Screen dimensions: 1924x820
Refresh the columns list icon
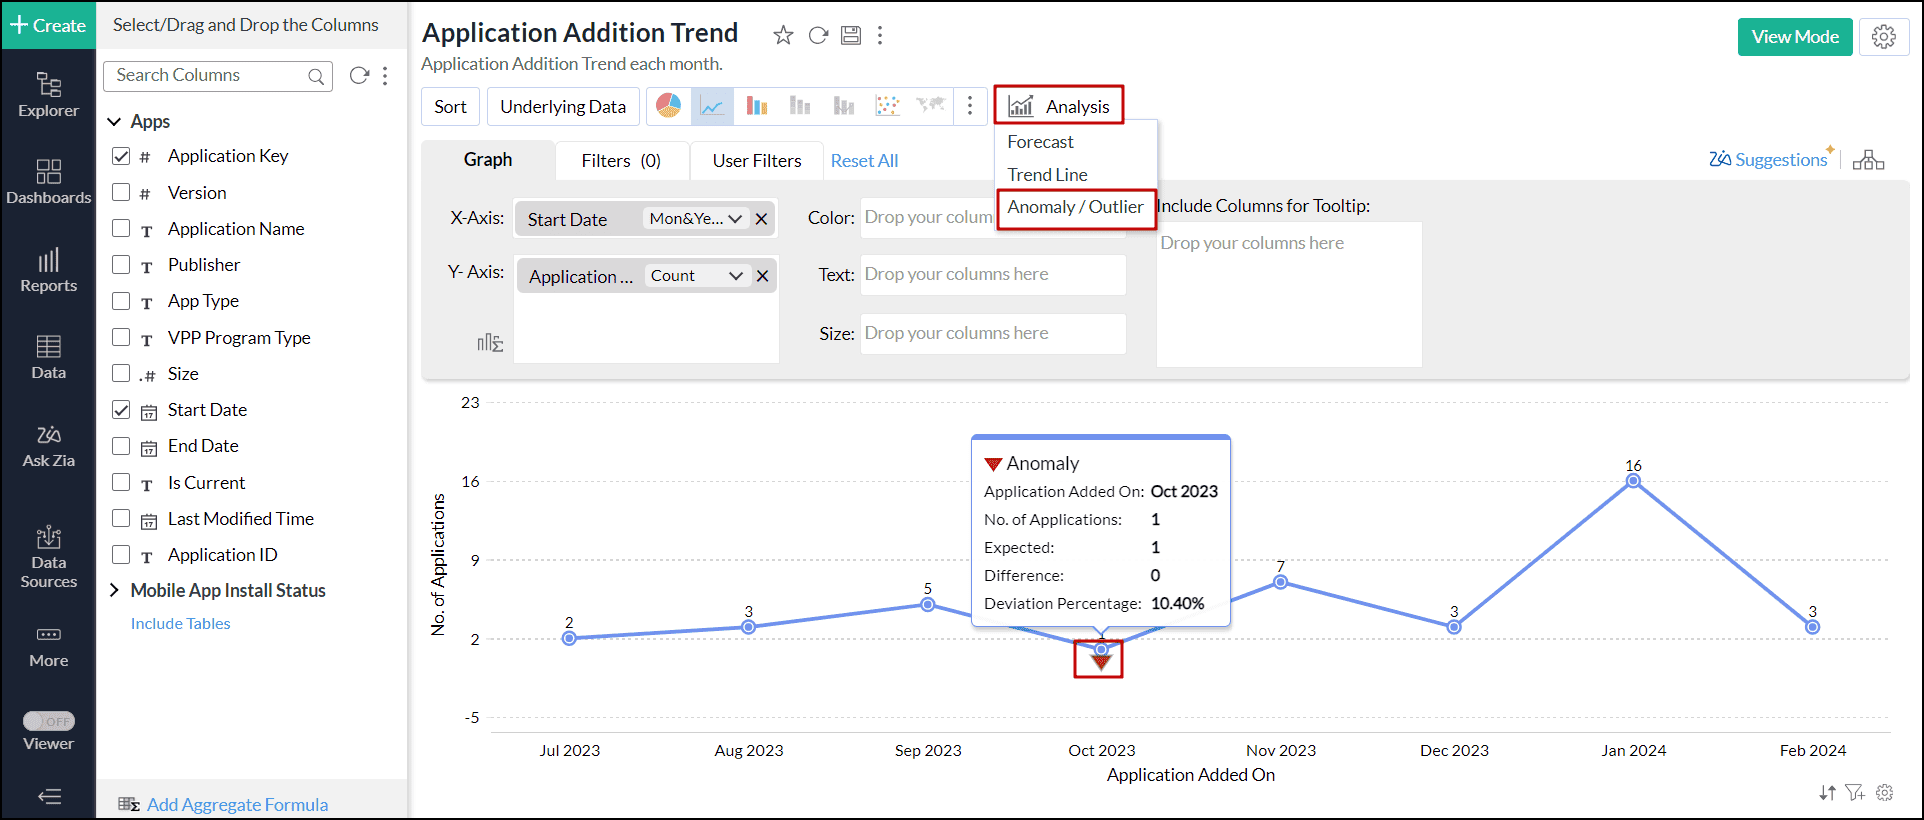tap(359, 76)
